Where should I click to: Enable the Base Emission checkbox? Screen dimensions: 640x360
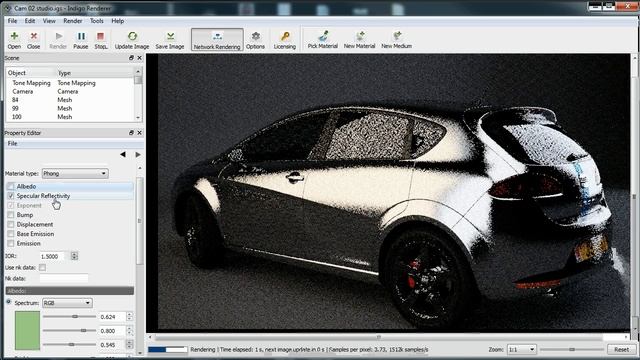coord(11,234)
